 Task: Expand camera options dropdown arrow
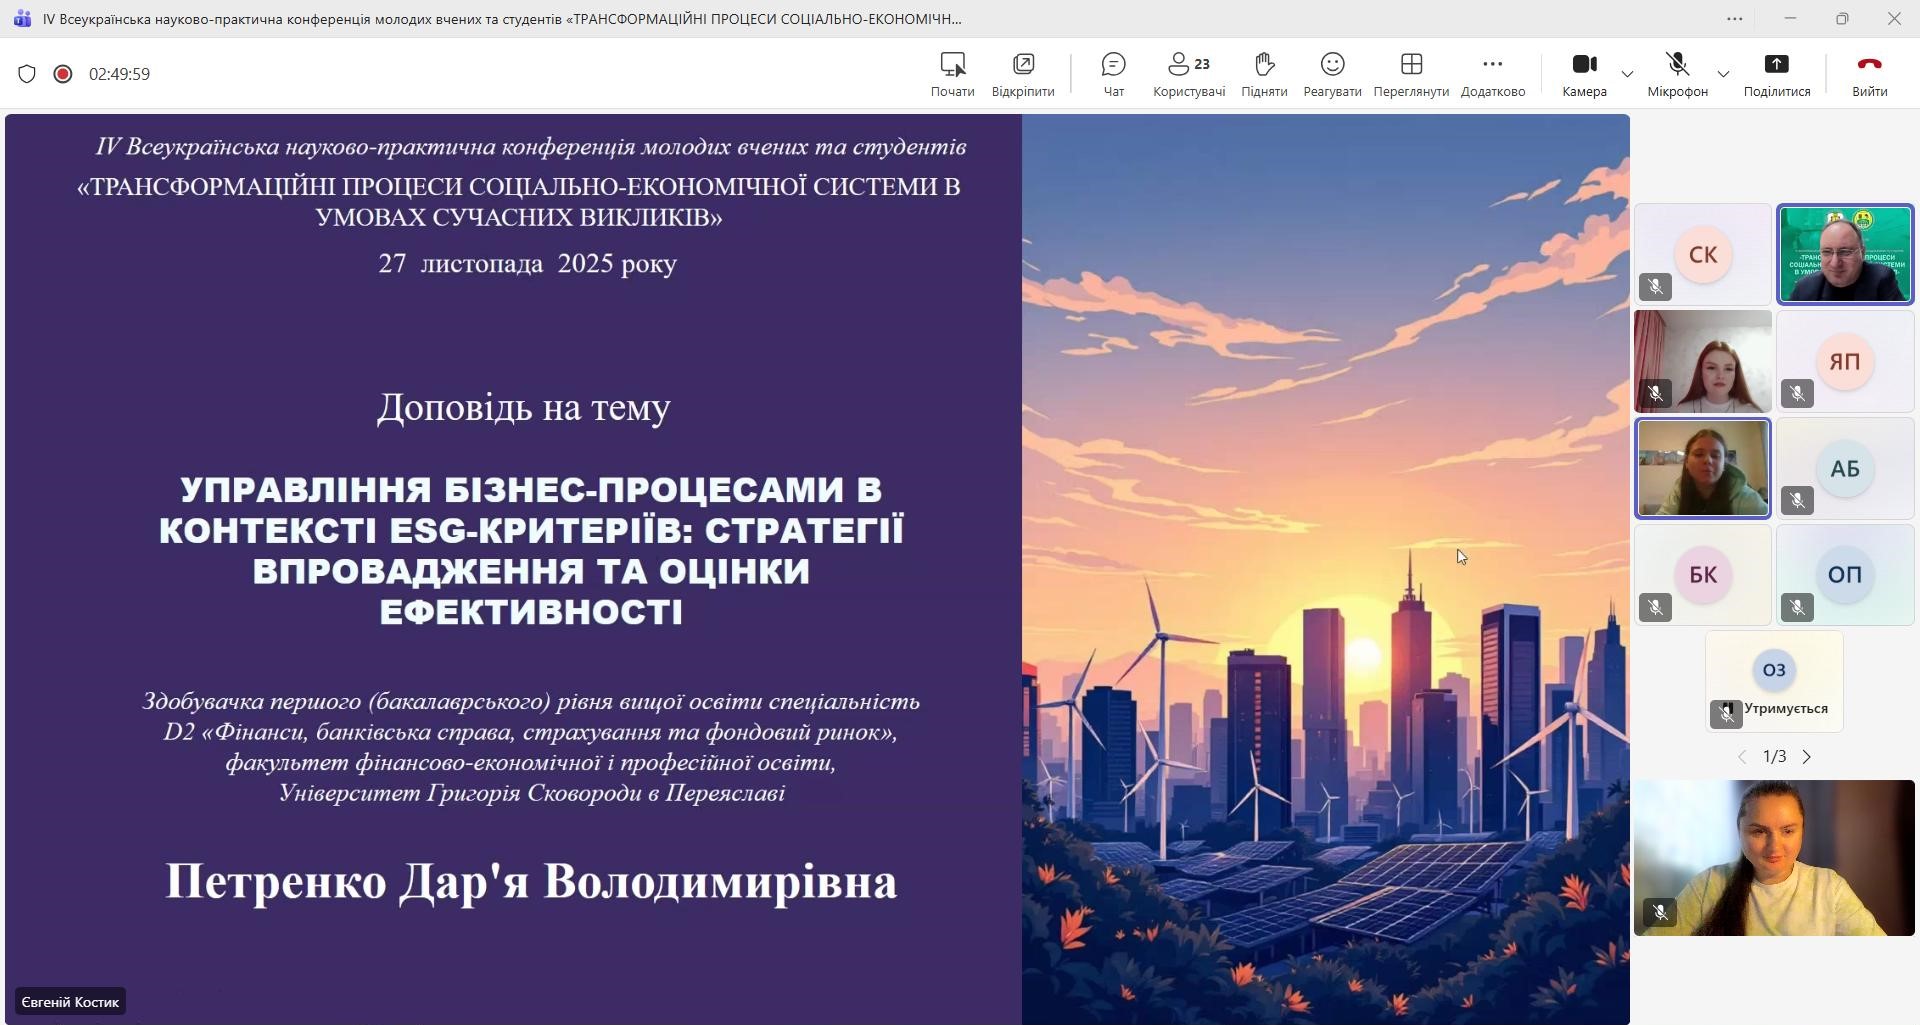point(1627,74)
